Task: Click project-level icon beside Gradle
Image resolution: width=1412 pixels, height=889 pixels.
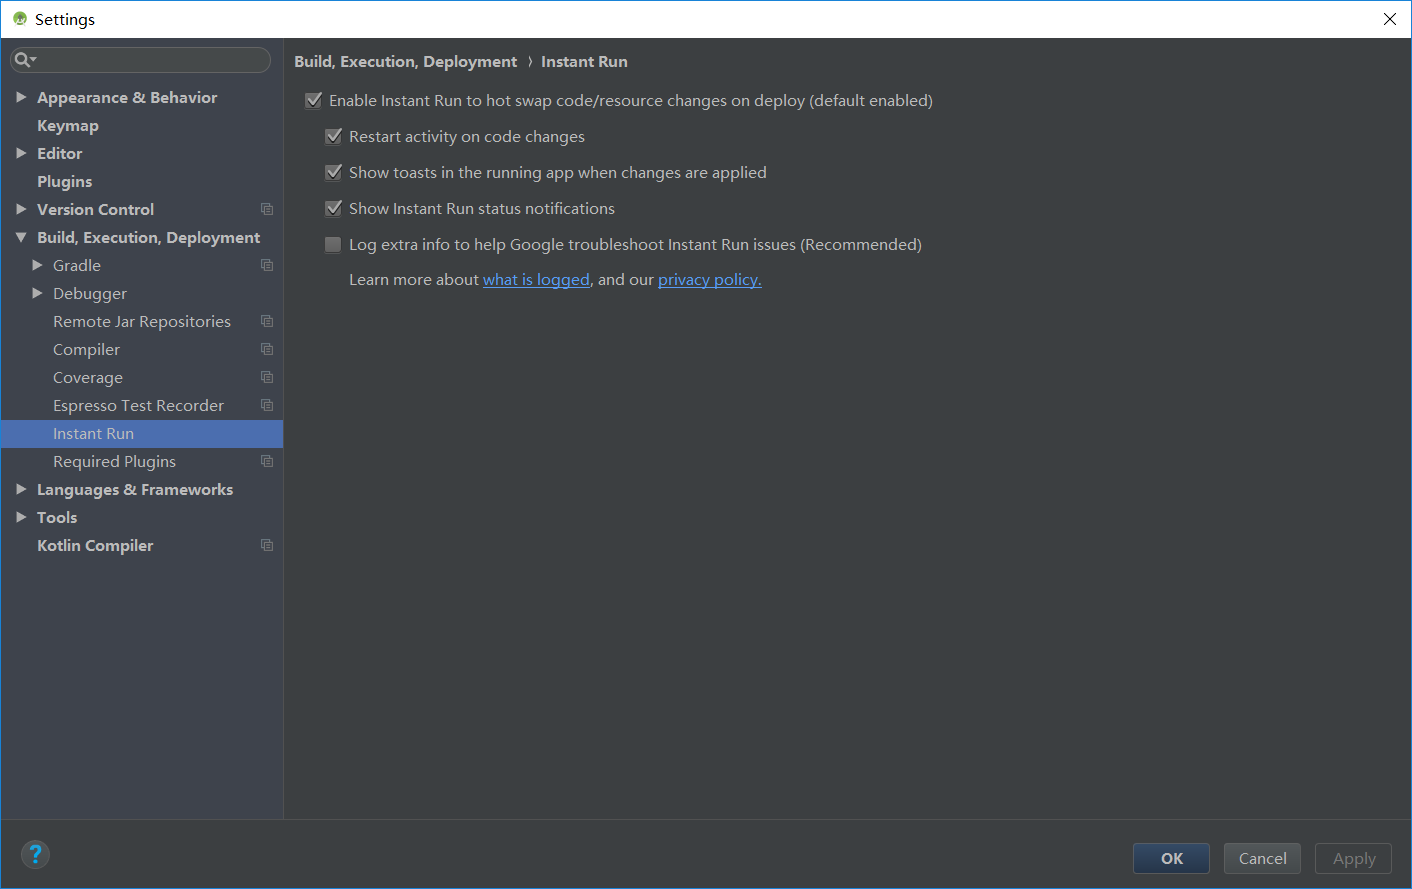Action: [267, 265]
